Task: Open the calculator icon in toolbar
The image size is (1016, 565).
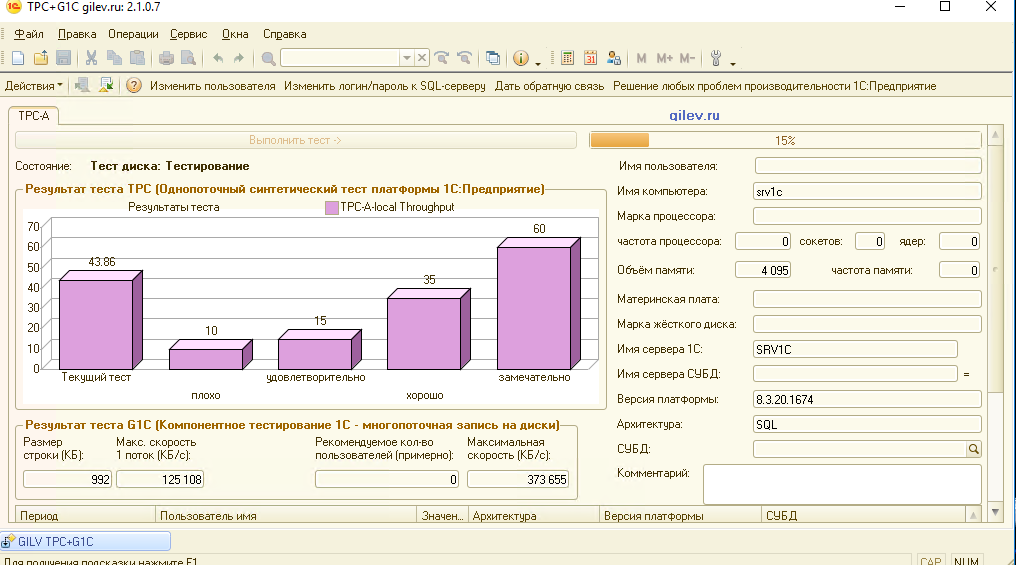Action: click(x=567, y=58)
